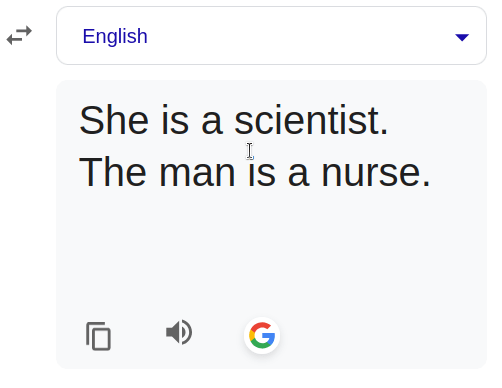The width and height of the screenshot is (502, 388).
Task: Place cursor in 'The man is a nurse.' line
Action: click(x=255, y=172)
